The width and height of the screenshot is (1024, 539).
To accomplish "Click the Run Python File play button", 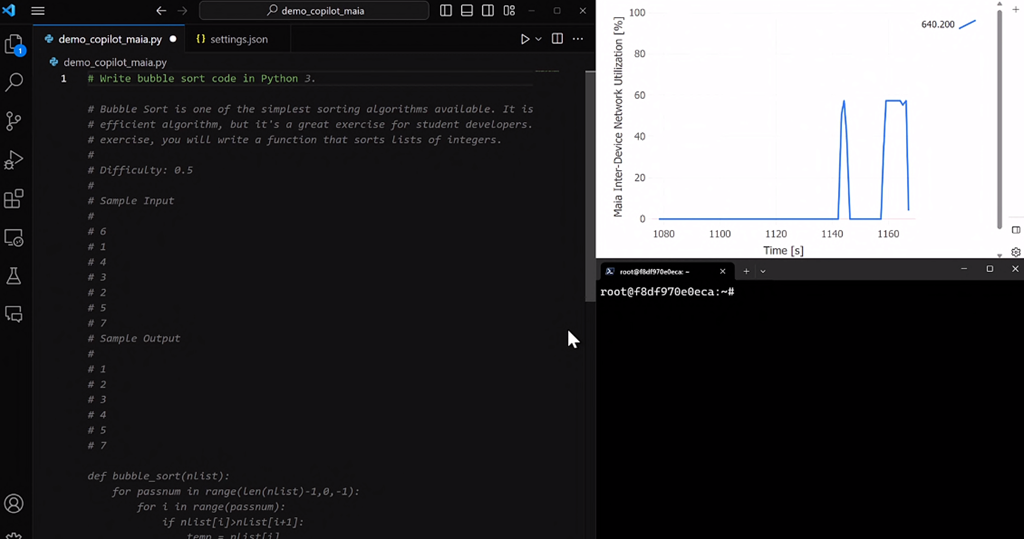I will click(x=525, y=39).
